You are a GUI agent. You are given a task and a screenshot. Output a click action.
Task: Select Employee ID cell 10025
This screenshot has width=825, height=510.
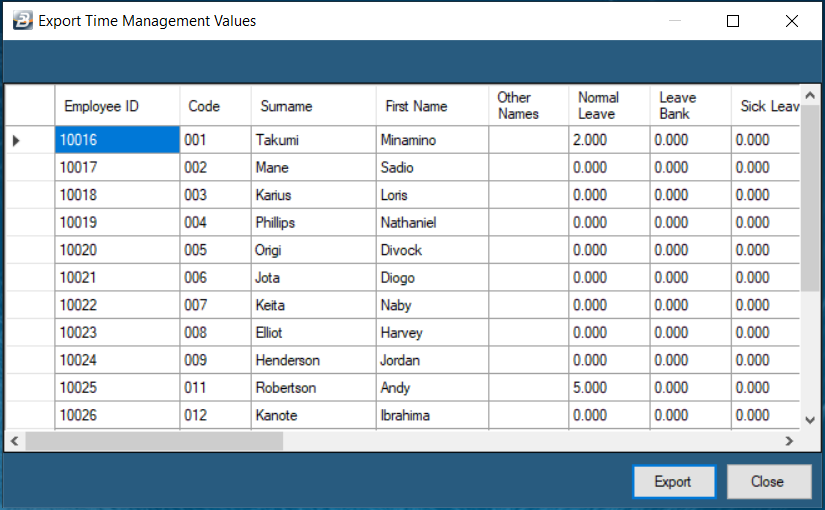117,387
